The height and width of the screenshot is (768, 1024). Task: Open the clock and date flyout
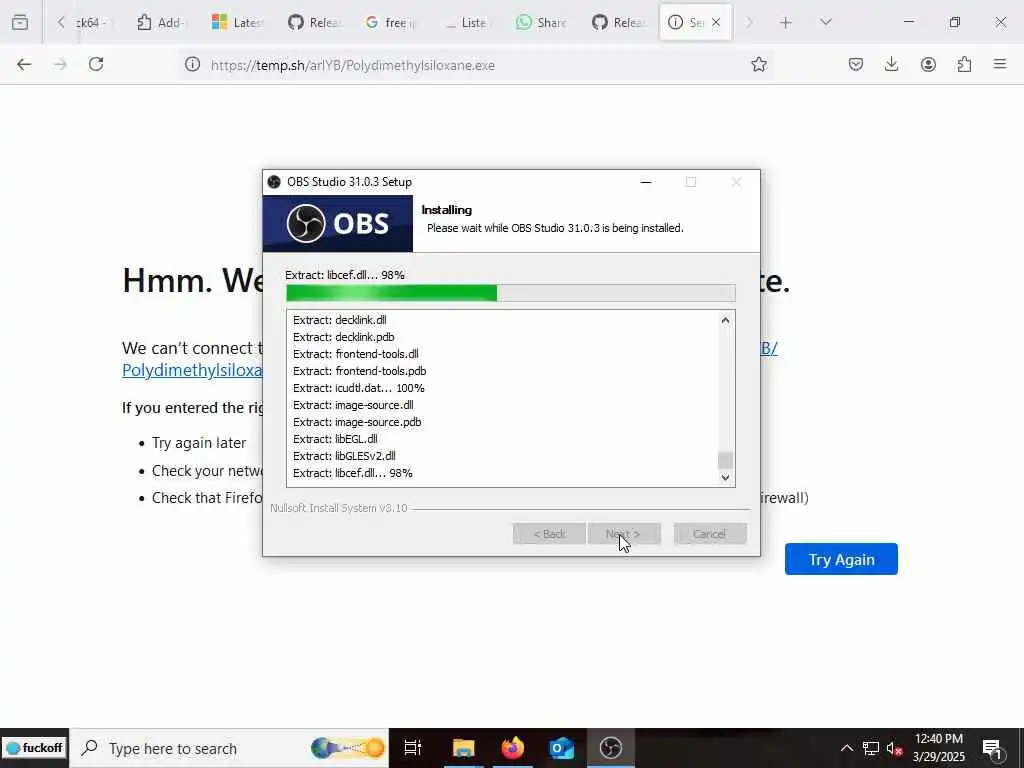point(938,748)
